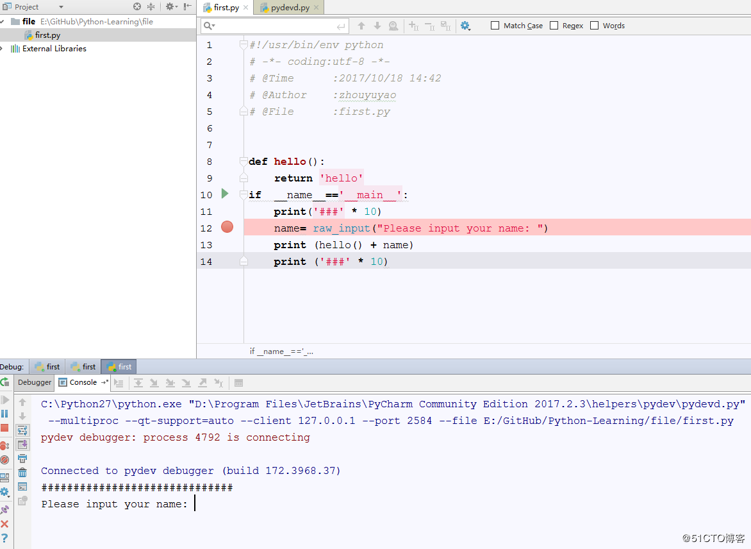The width and height of the screenshot is (751, 549).
Task: Close the pydevd.py editor tab
Action: pyautogui.click(x=316, y=8)
